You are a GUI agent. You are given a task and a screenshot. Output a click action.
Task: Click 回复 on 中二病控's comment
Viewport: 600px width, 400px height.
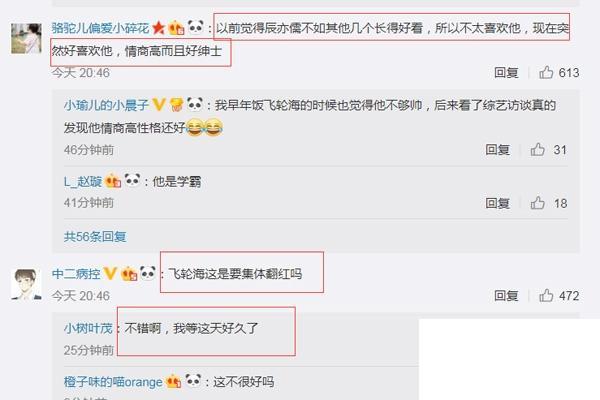click(x=506, y=296)
